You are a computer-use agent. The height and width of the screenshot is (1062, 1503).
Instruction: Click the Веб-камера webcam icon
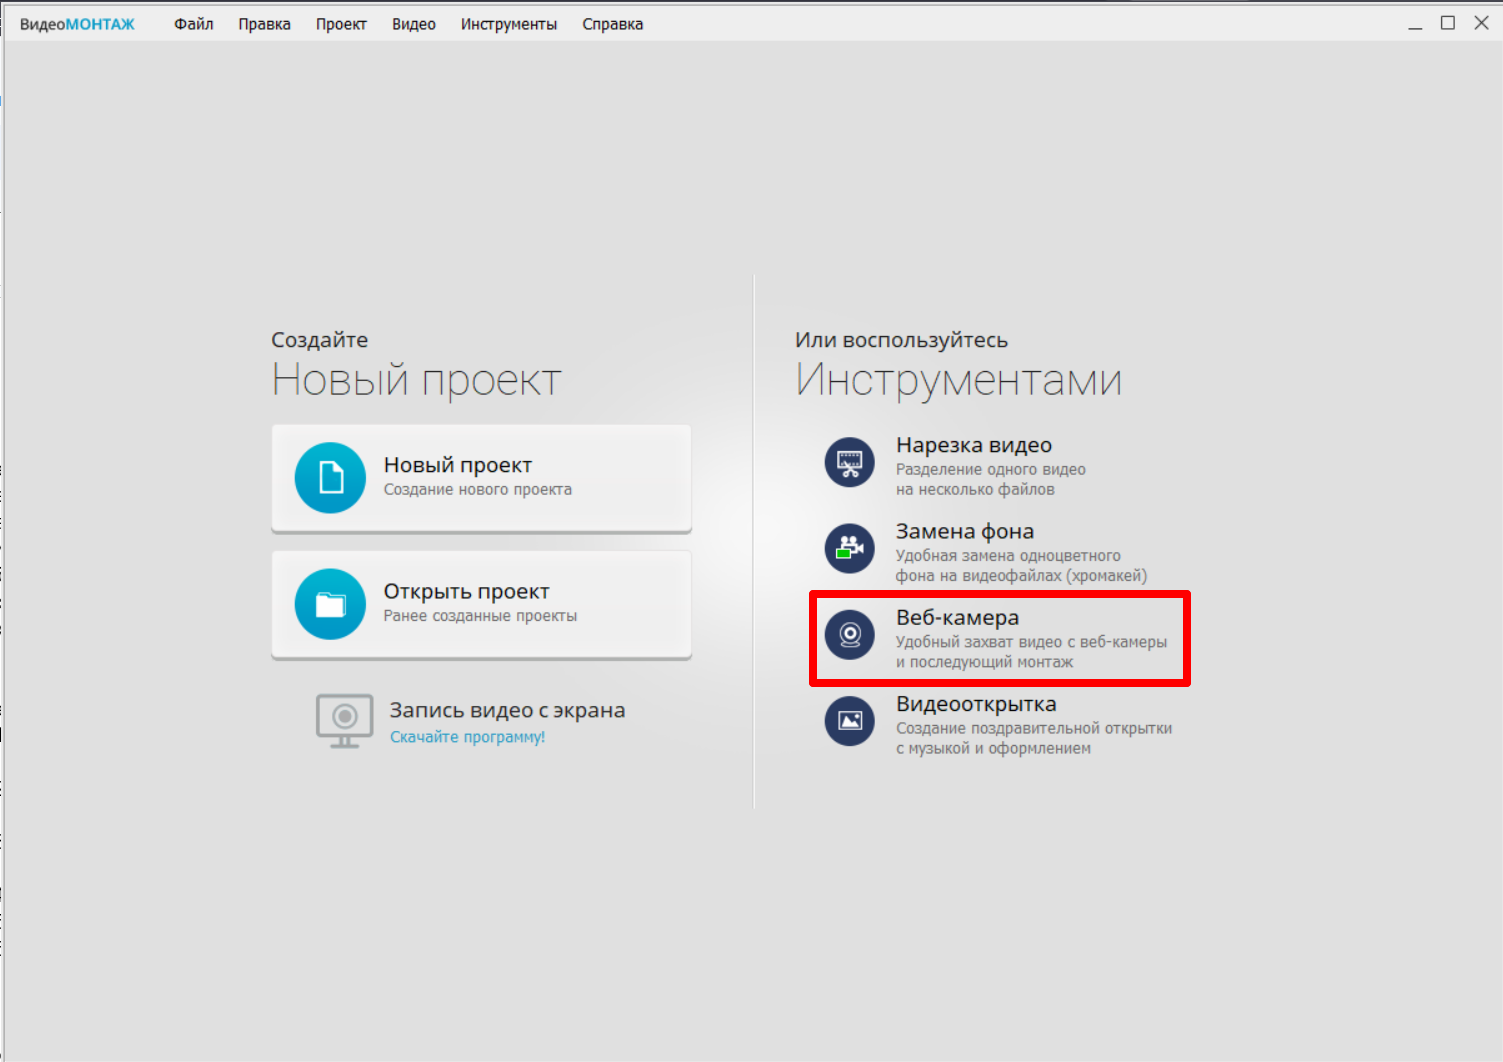pyautogui.click(x=850, y=635)
